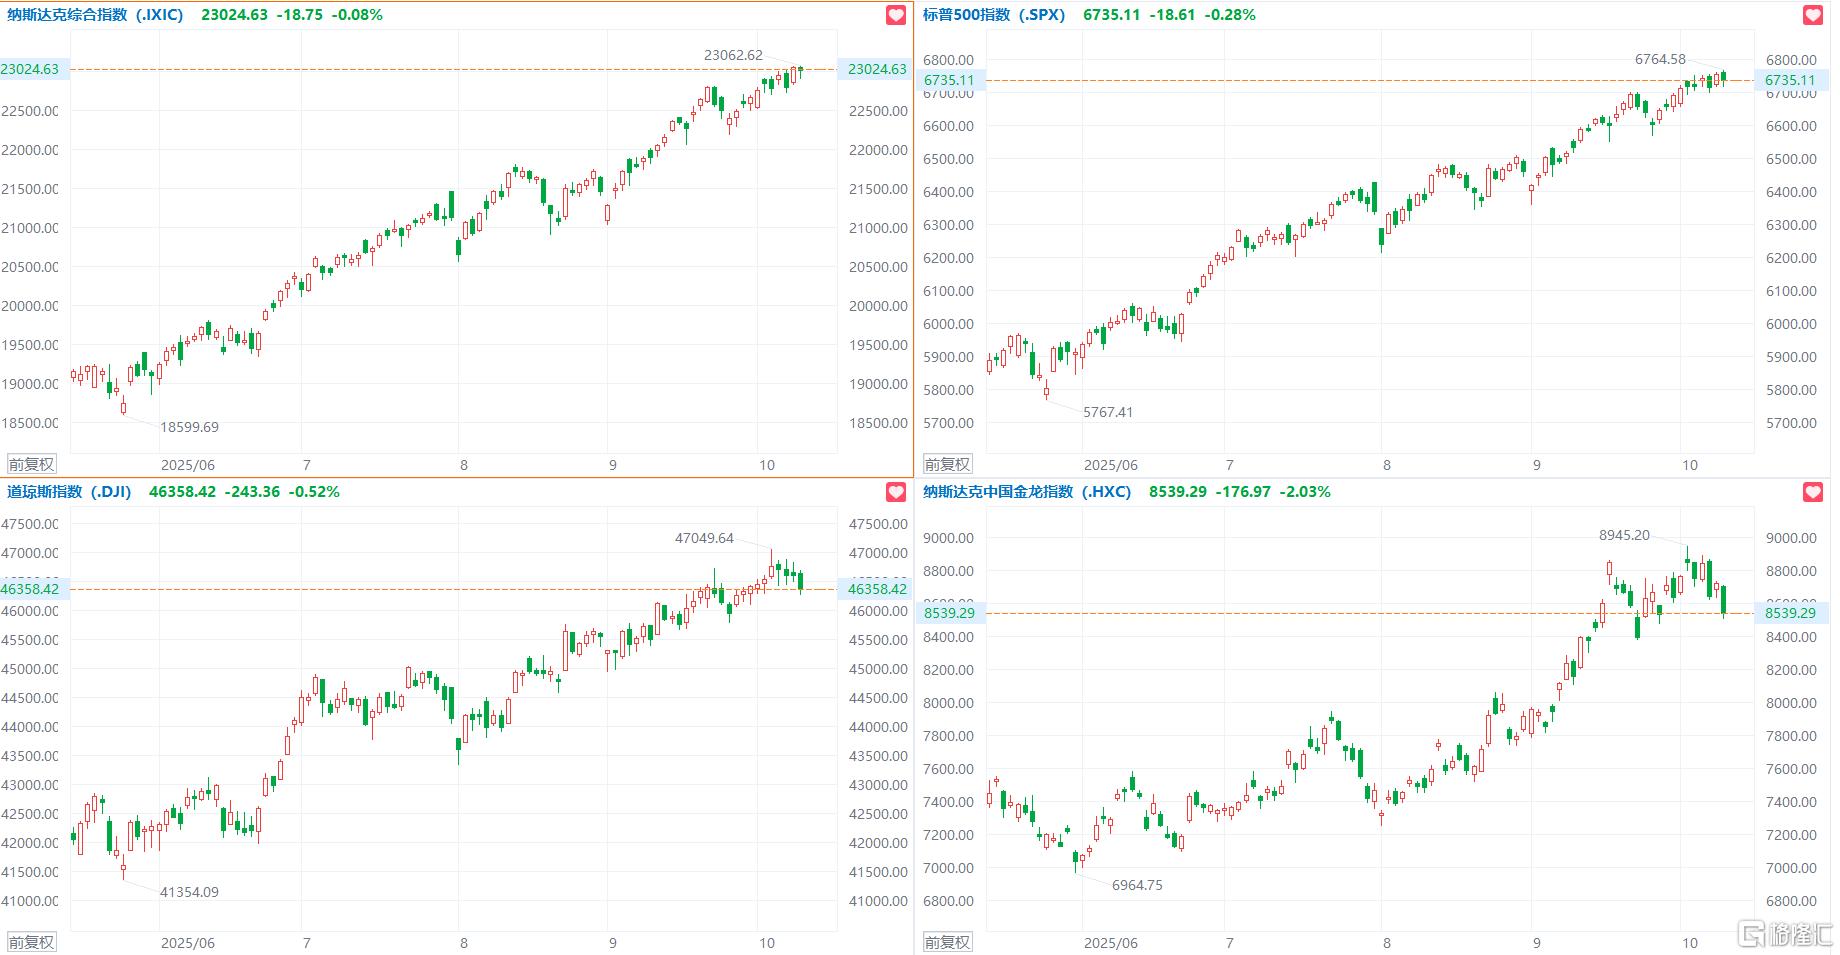The image size is (1840, 955).
Task: Click the right-side 6735.11 current price tag
Action: tap(1789, 80)
